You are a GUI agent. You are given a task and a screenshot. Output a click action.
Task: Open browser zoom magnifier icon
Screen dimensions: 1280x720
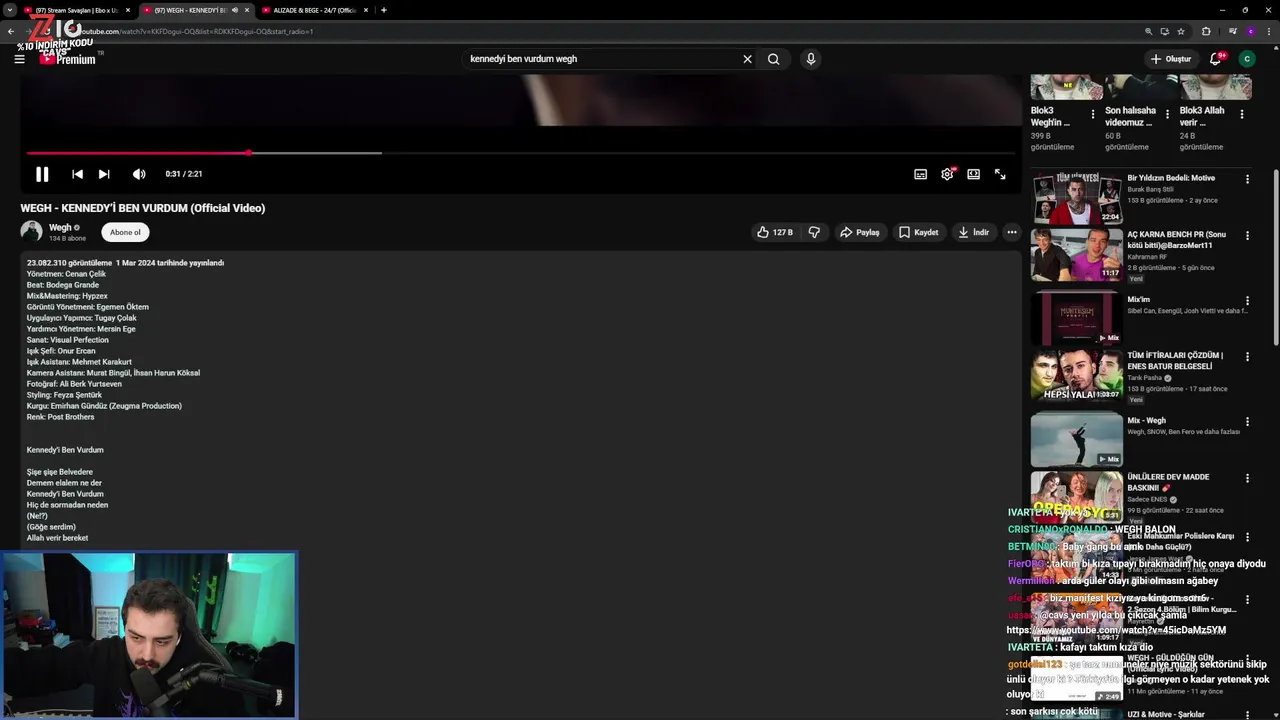coord(1149,31)
